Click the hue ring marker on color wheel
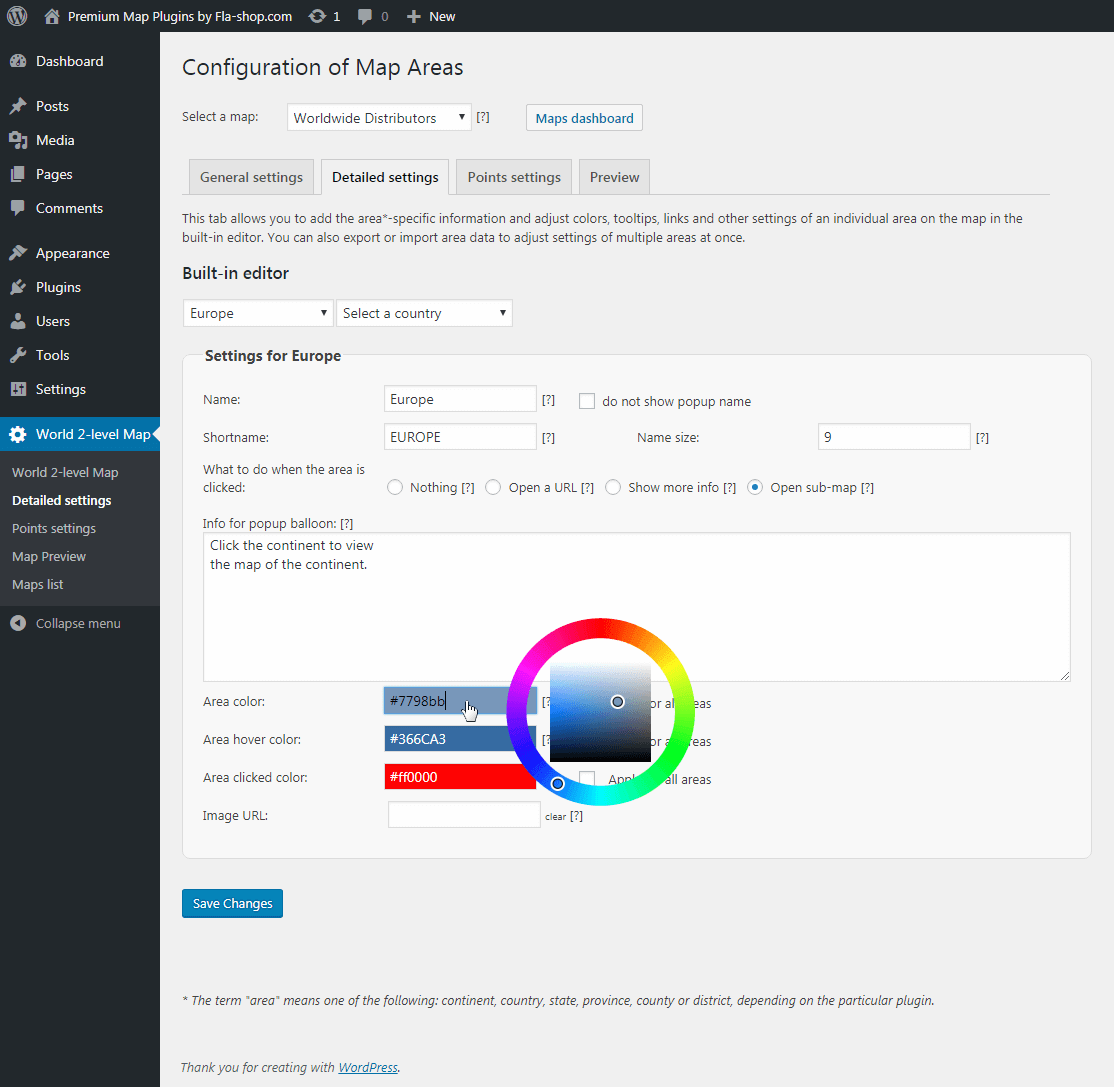The image size is (1114, 1087). (x=558, y=784)
